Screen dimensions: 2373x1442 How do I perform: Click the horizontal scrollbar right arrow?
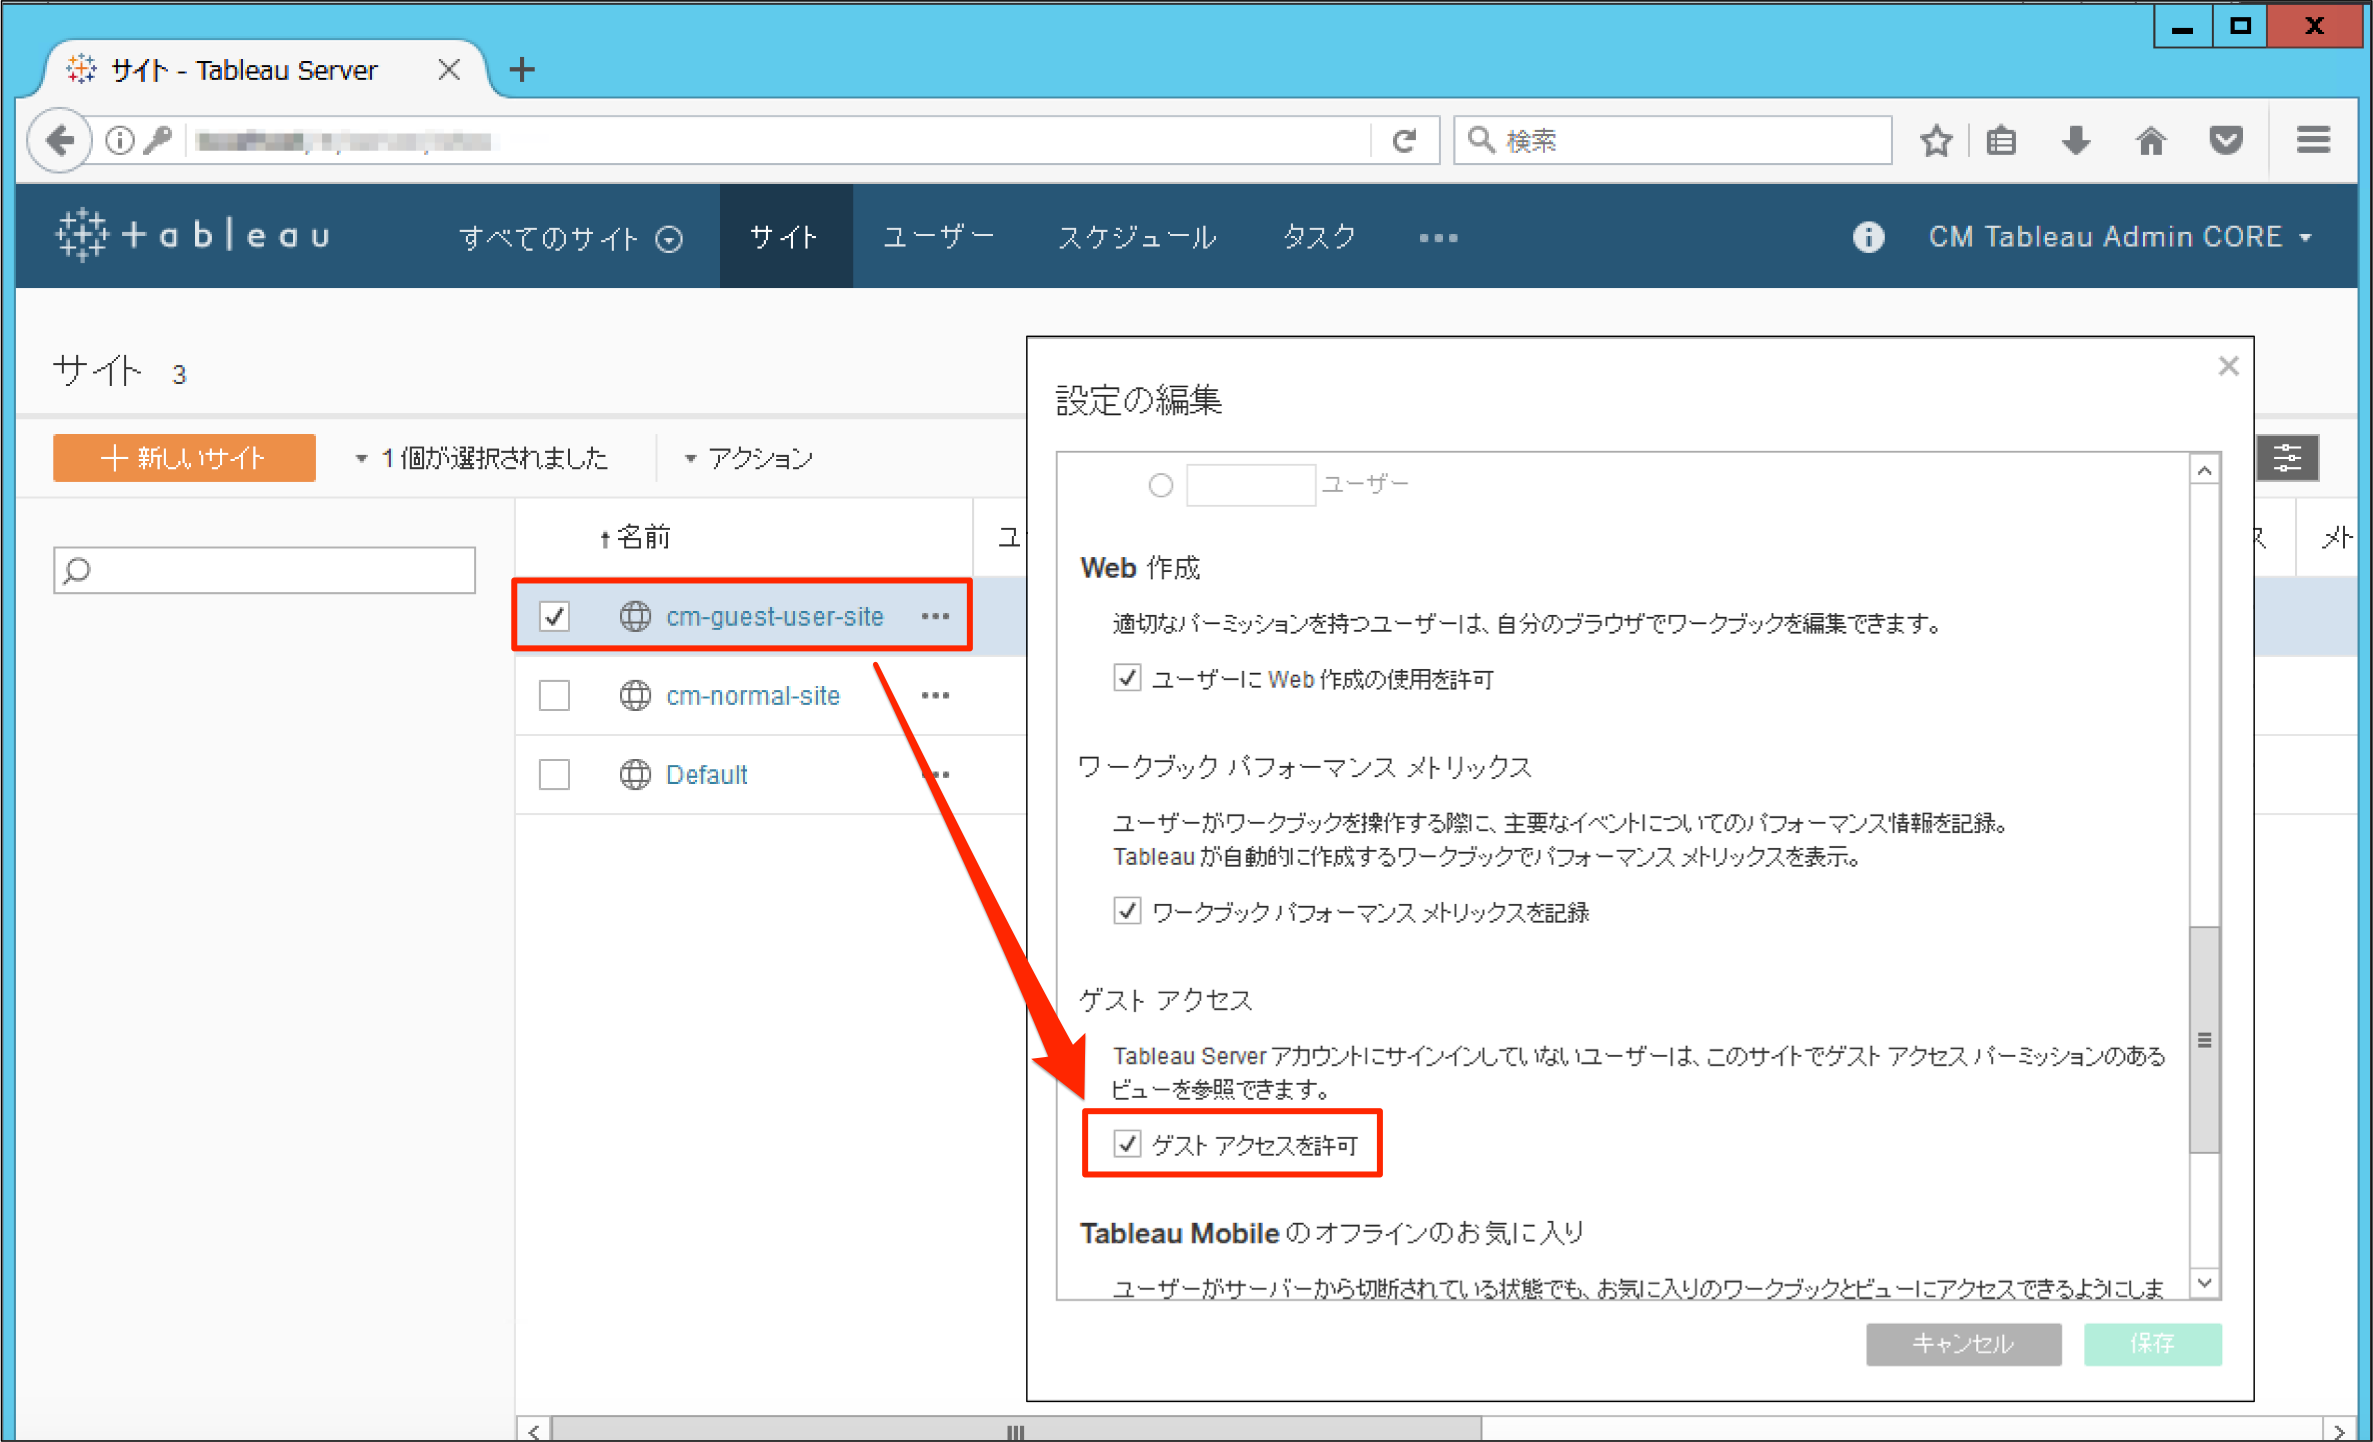(x=2339, y=1430)
